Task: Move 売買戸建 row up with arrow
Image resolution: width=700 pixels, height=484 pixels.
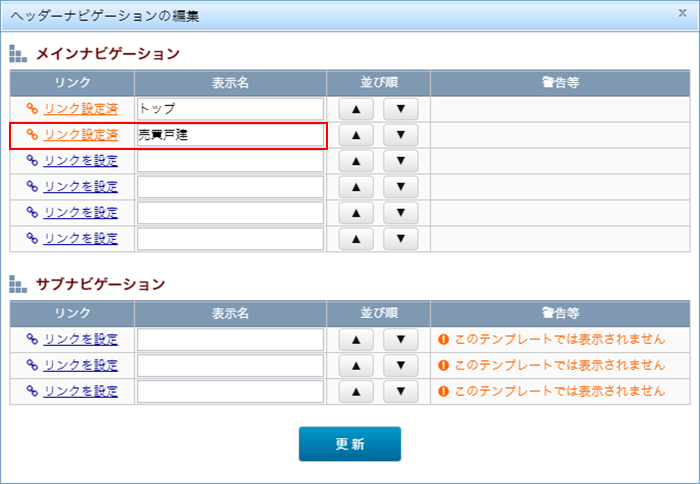Action: click(356, 134)
